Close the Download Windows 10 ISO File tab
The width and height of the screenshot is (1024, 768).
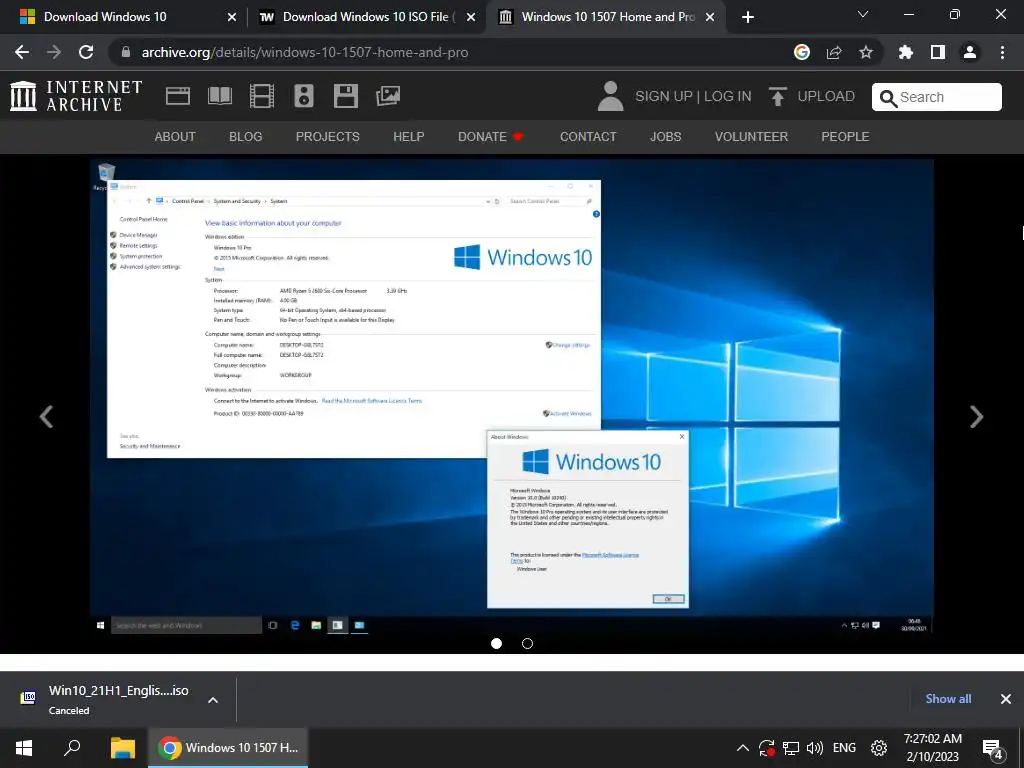coord(471,18)
